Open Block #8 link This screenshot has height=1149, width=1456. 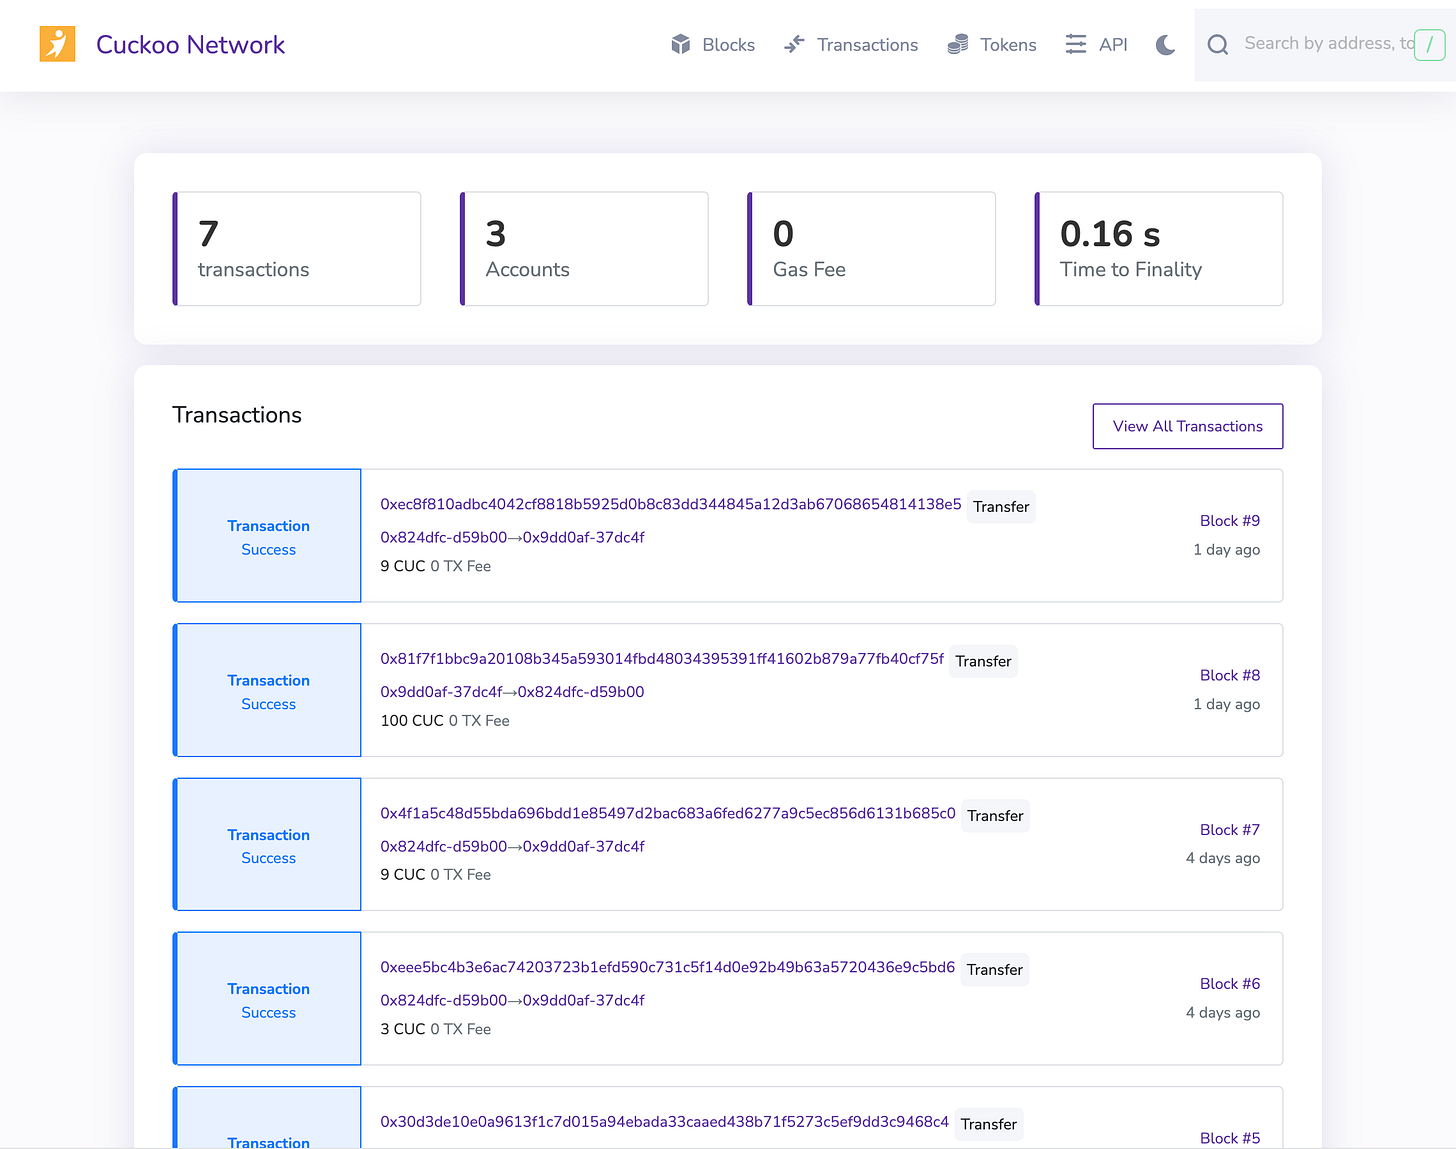pos(1230,675)
